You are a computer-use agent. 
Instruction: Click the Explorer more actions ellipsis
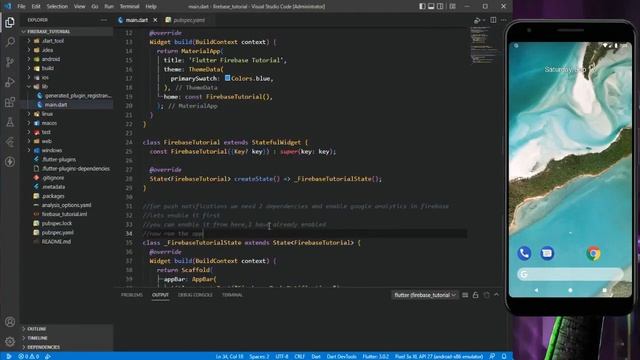[104, 20]
